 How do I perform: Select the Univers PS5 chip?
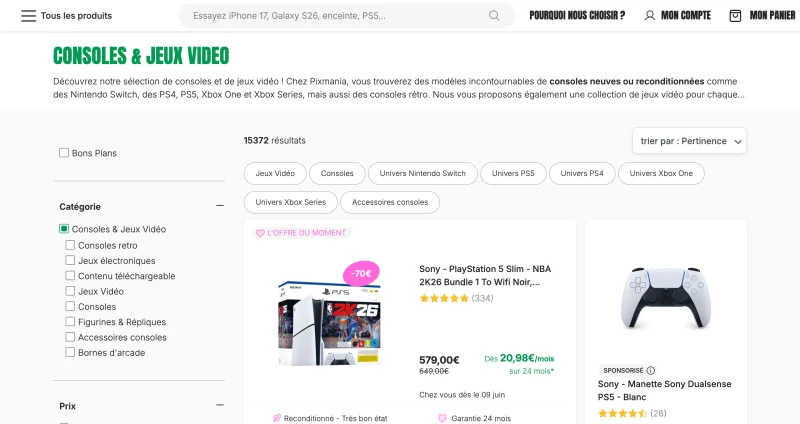coord(513,173)
